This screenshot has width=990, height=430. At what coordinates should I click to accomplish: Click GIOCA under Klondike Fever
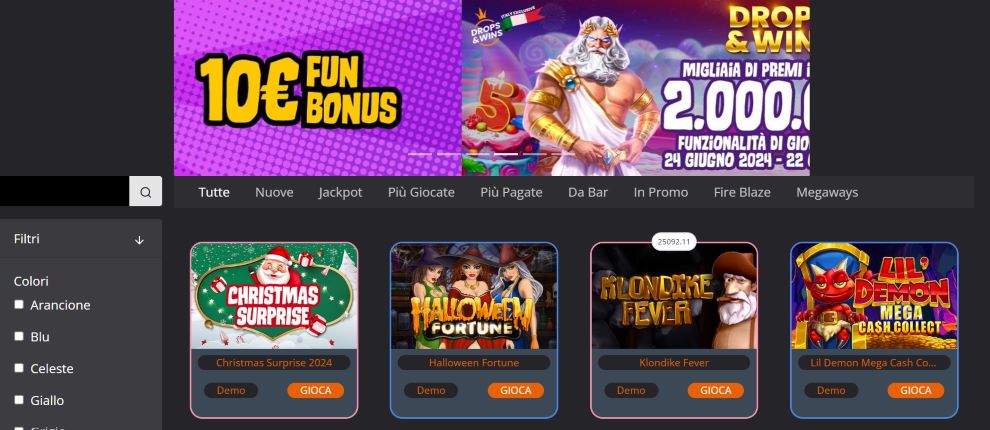716,390
